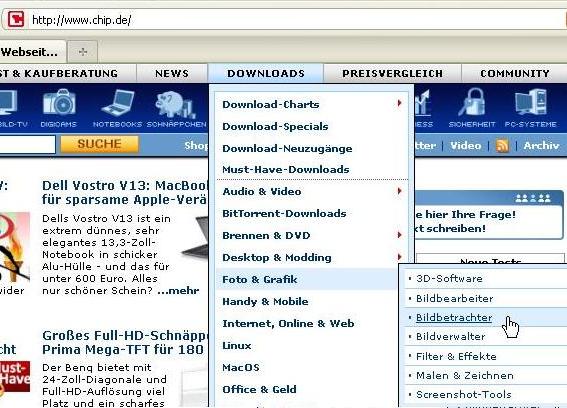Select Office & Geld menu entry
The width and height of the screenshot is (567, 408).
pos(259,390)
